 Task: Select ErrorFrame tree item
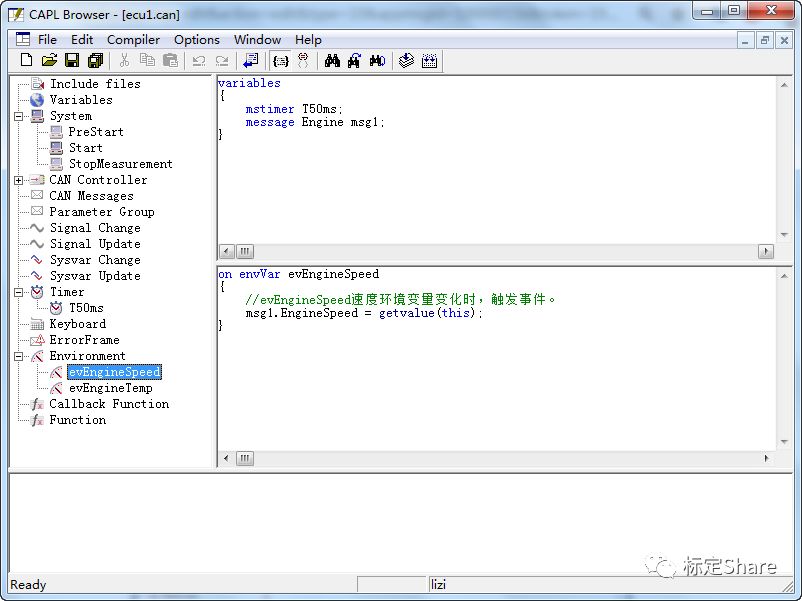coord(84,340)
